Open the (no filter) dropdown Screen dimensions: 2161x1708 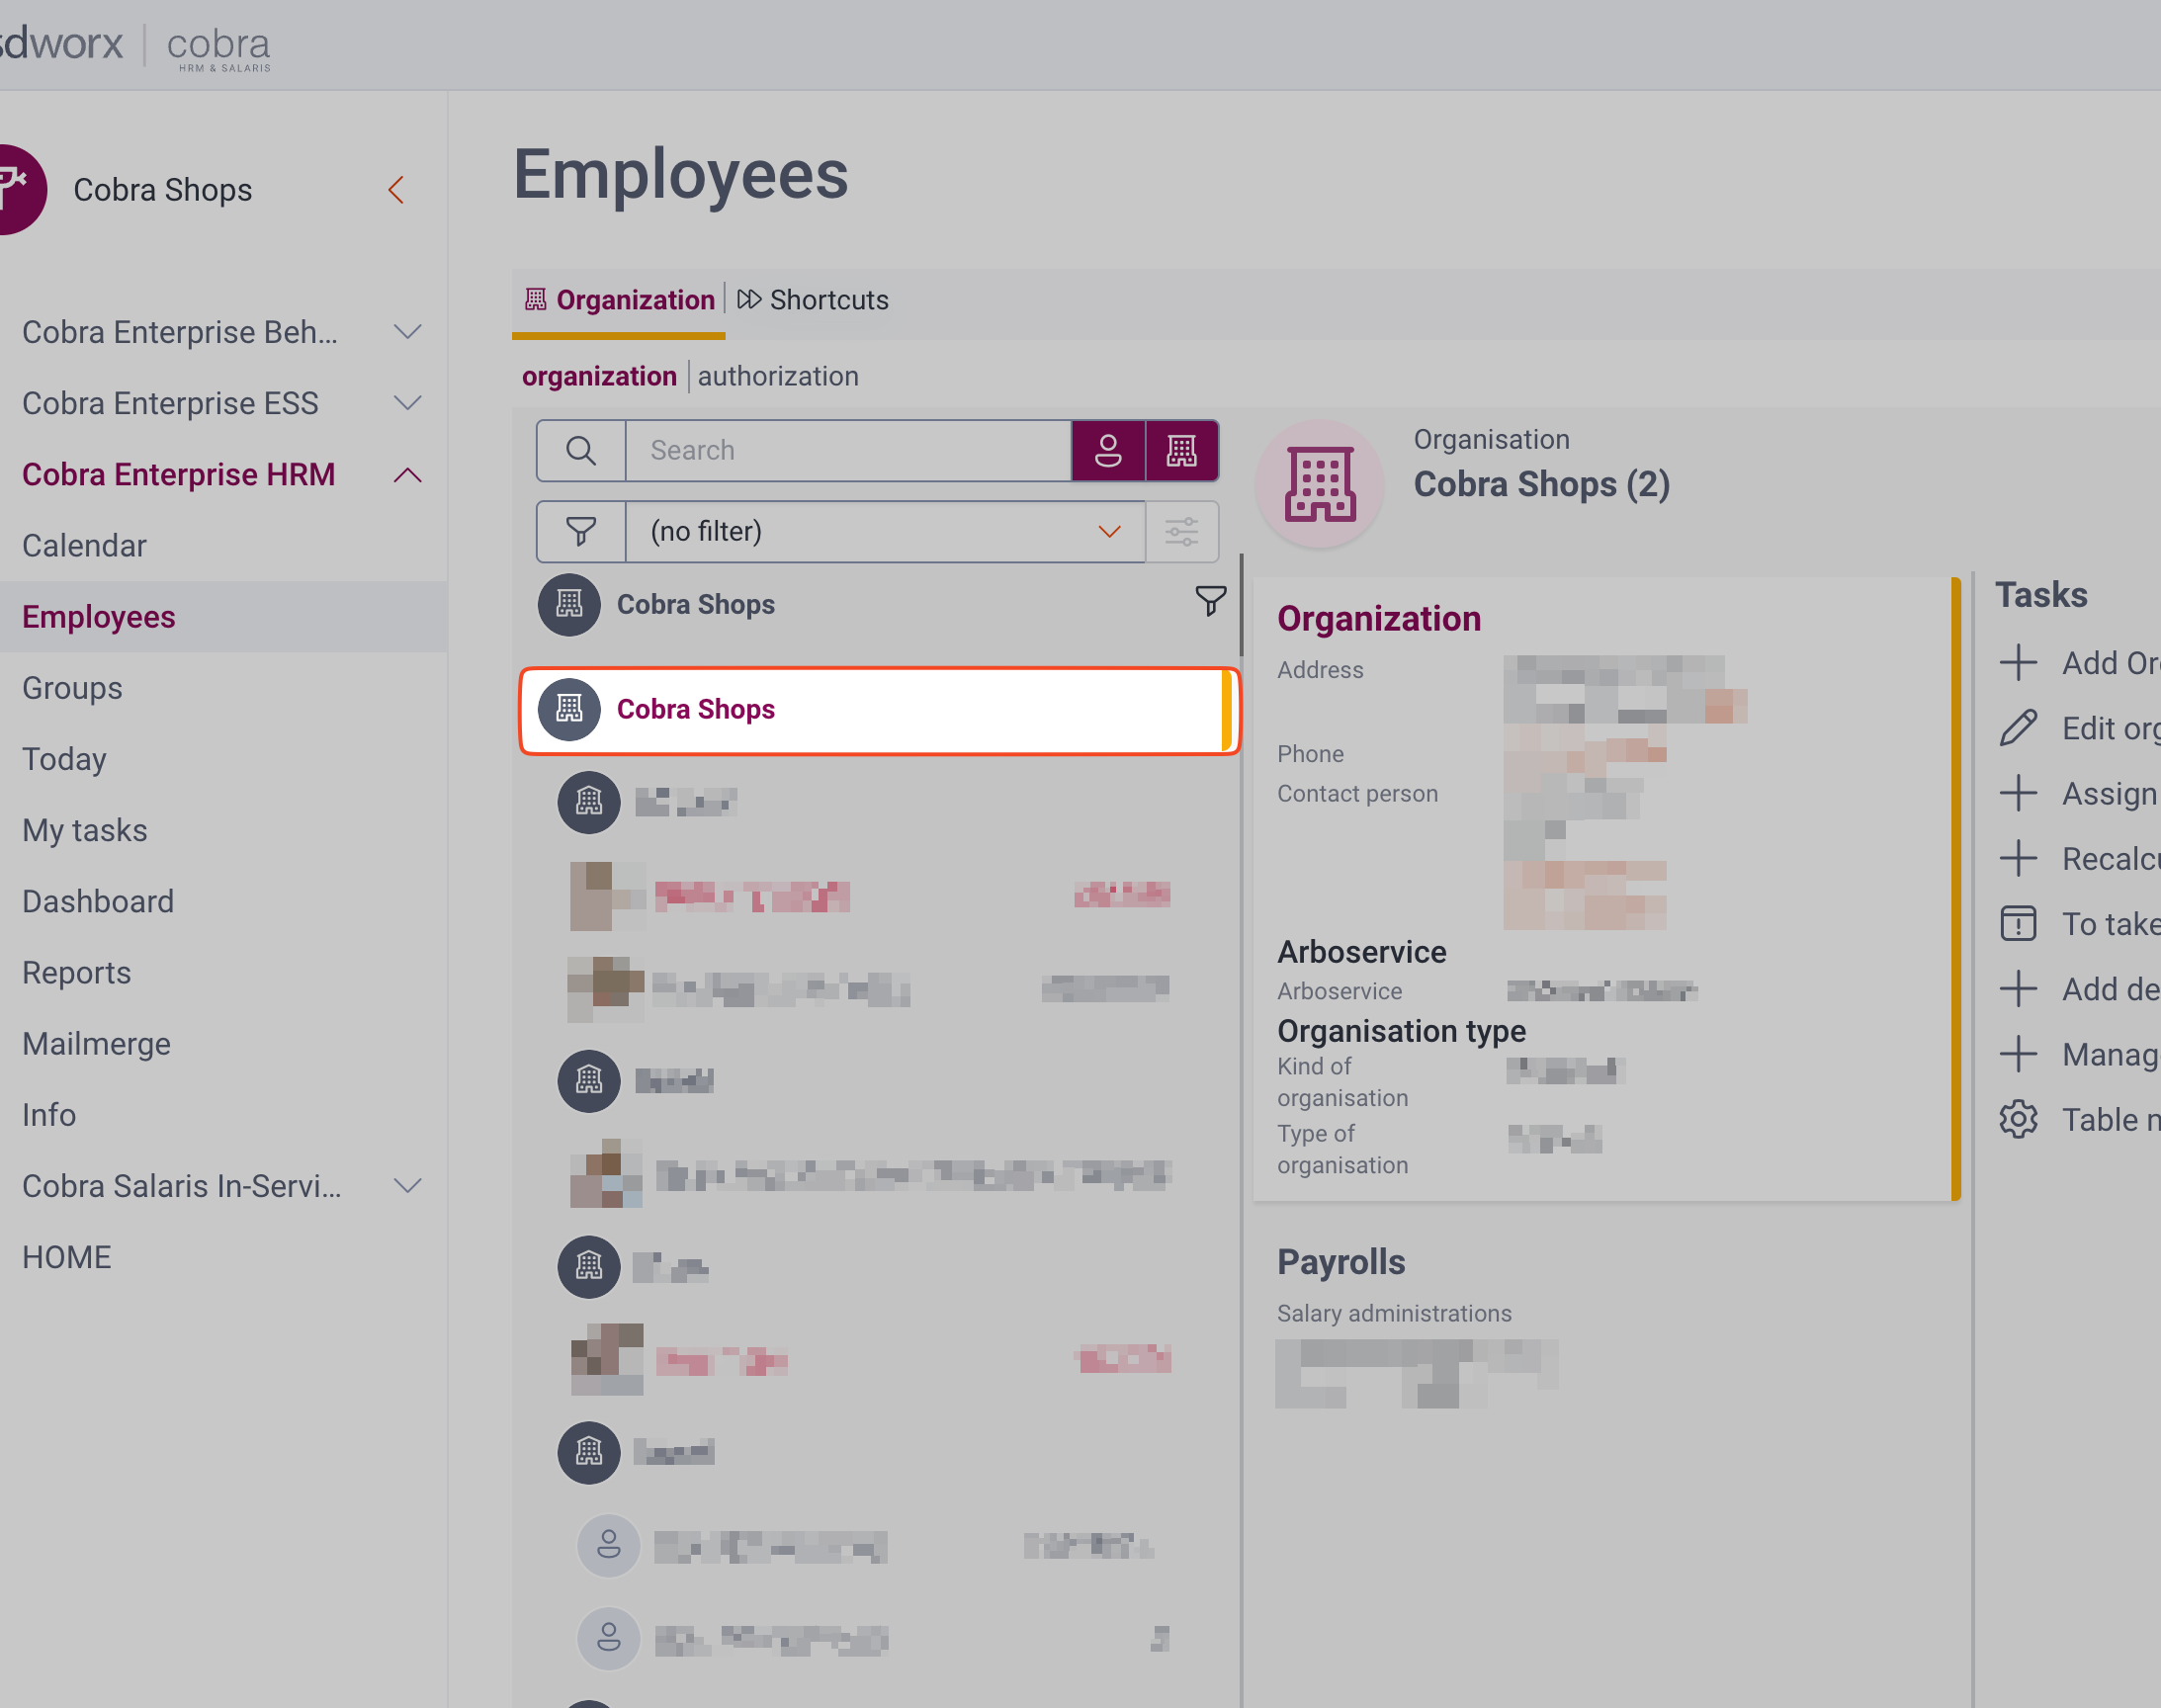click(884, 531)
